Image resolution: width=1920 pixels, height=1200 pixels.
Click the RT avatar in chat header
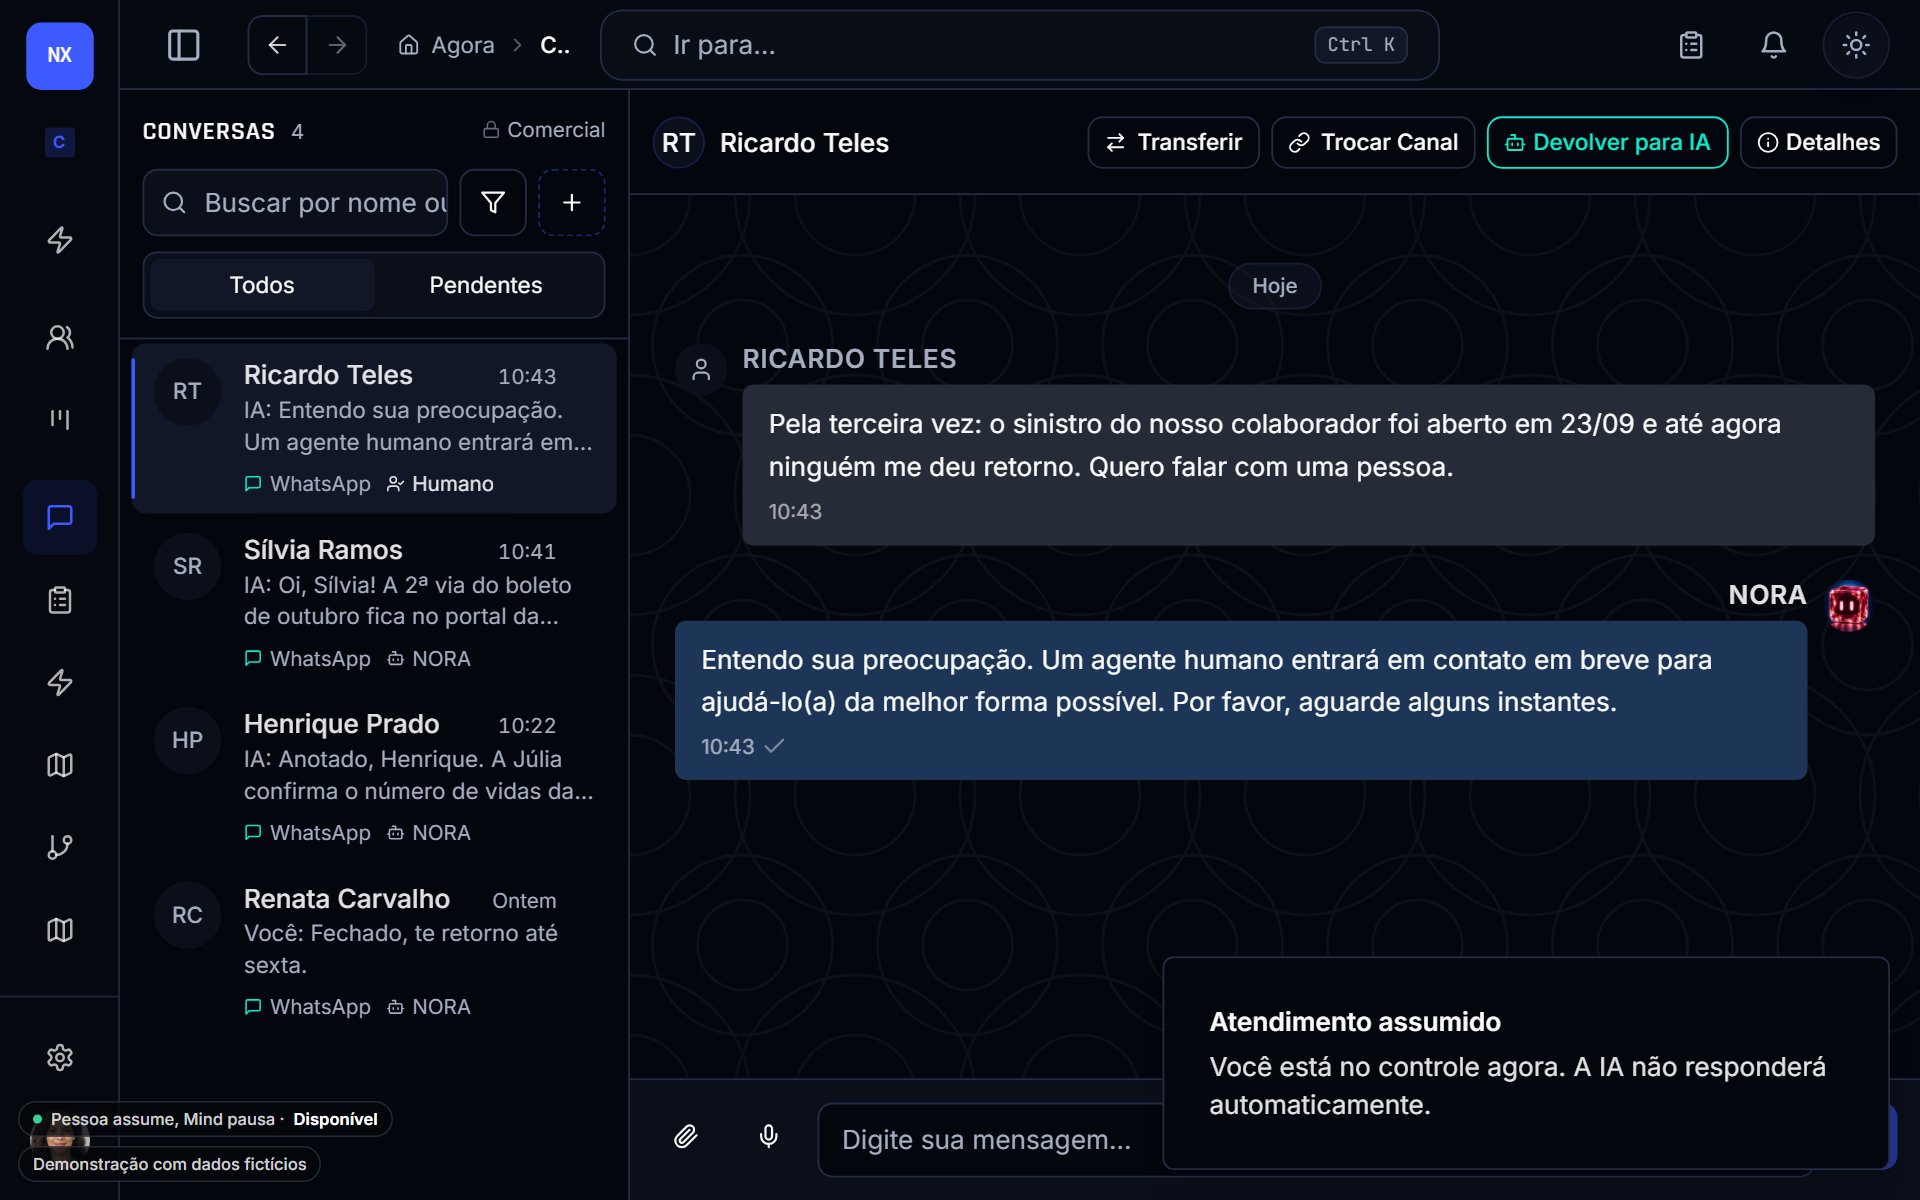coord(678,143)
